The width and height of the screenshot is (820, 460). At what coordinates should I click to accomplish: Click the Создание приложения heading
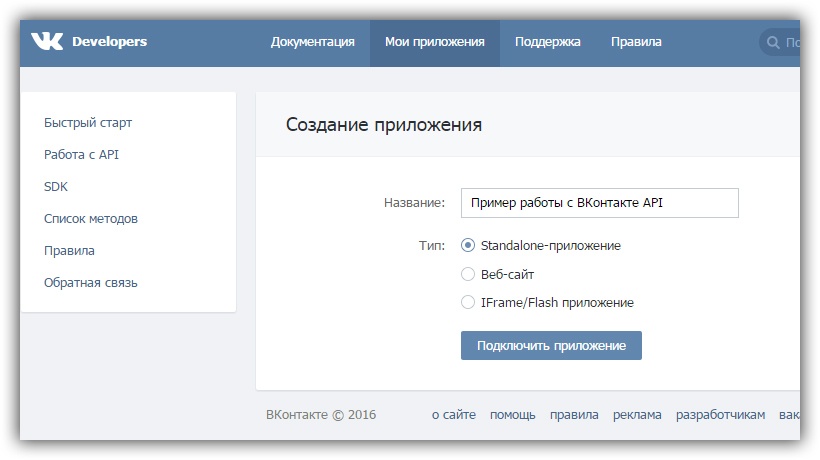click(x=384, y=125)
